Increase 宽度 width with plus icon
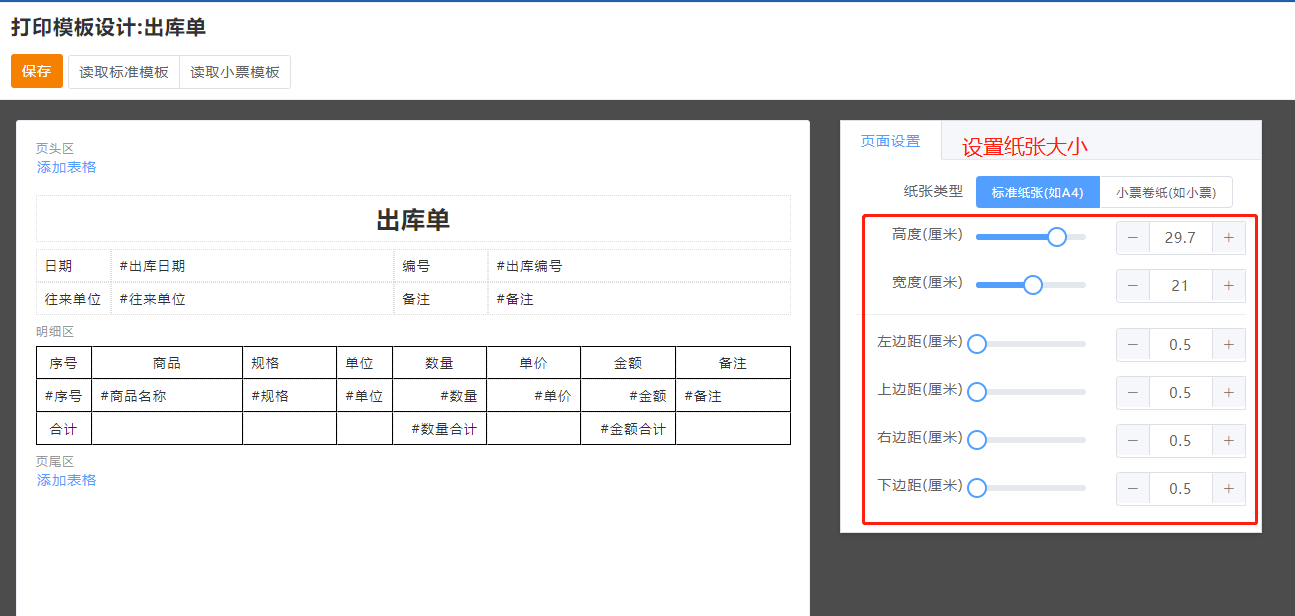The image size is (1295, 616). pyautogui.click(x=1228, y=286)
